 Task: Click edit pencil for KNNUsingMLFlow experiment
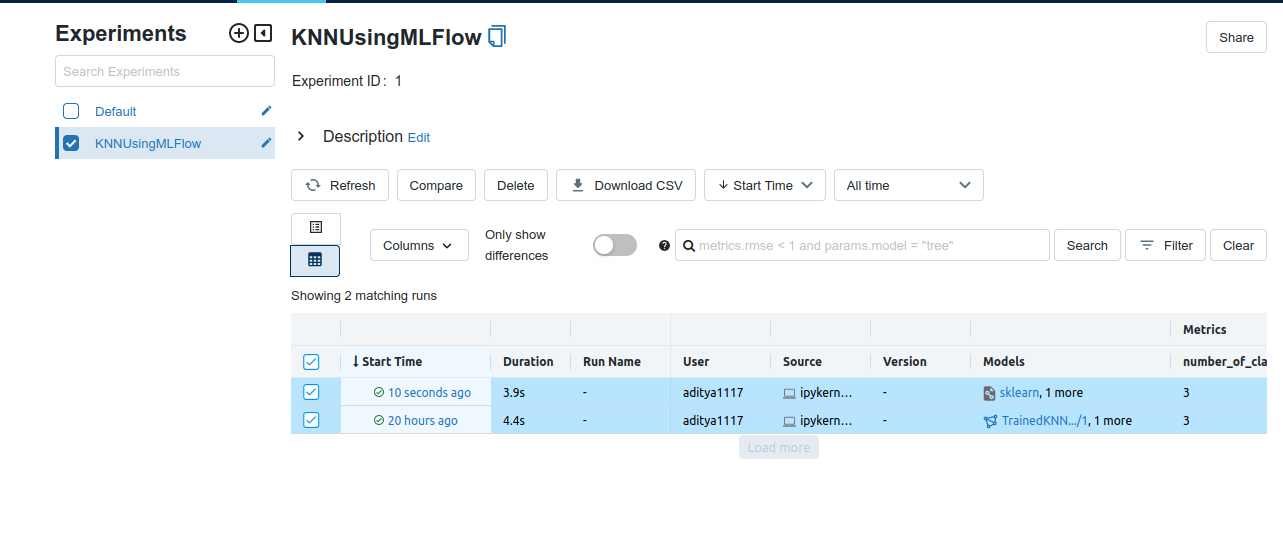tap(266, 143)
